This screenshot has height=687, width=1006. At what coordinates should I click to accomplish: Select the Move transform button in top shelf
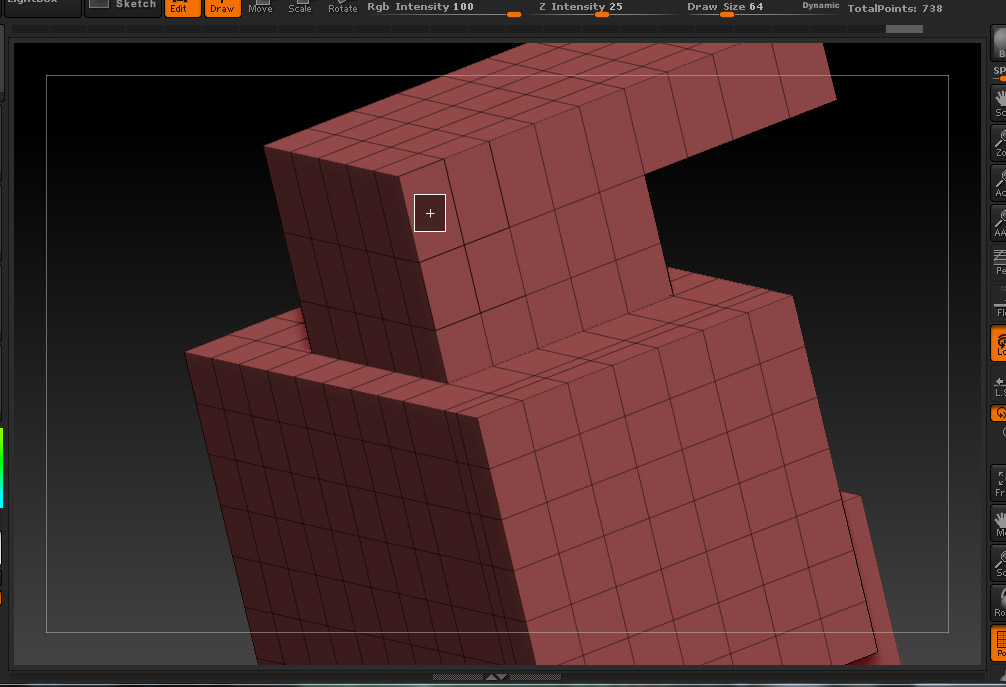(x=260, y=8)
